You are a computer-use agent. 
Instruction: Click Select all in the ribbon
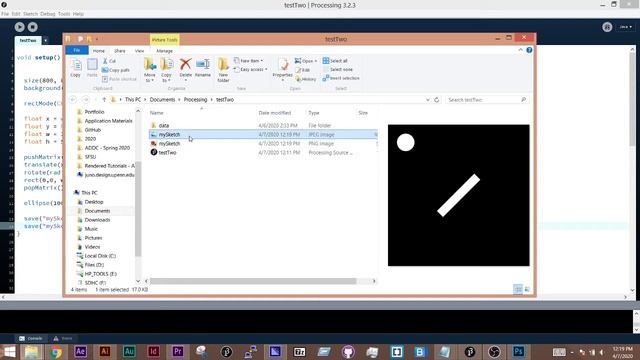(335, 61)
